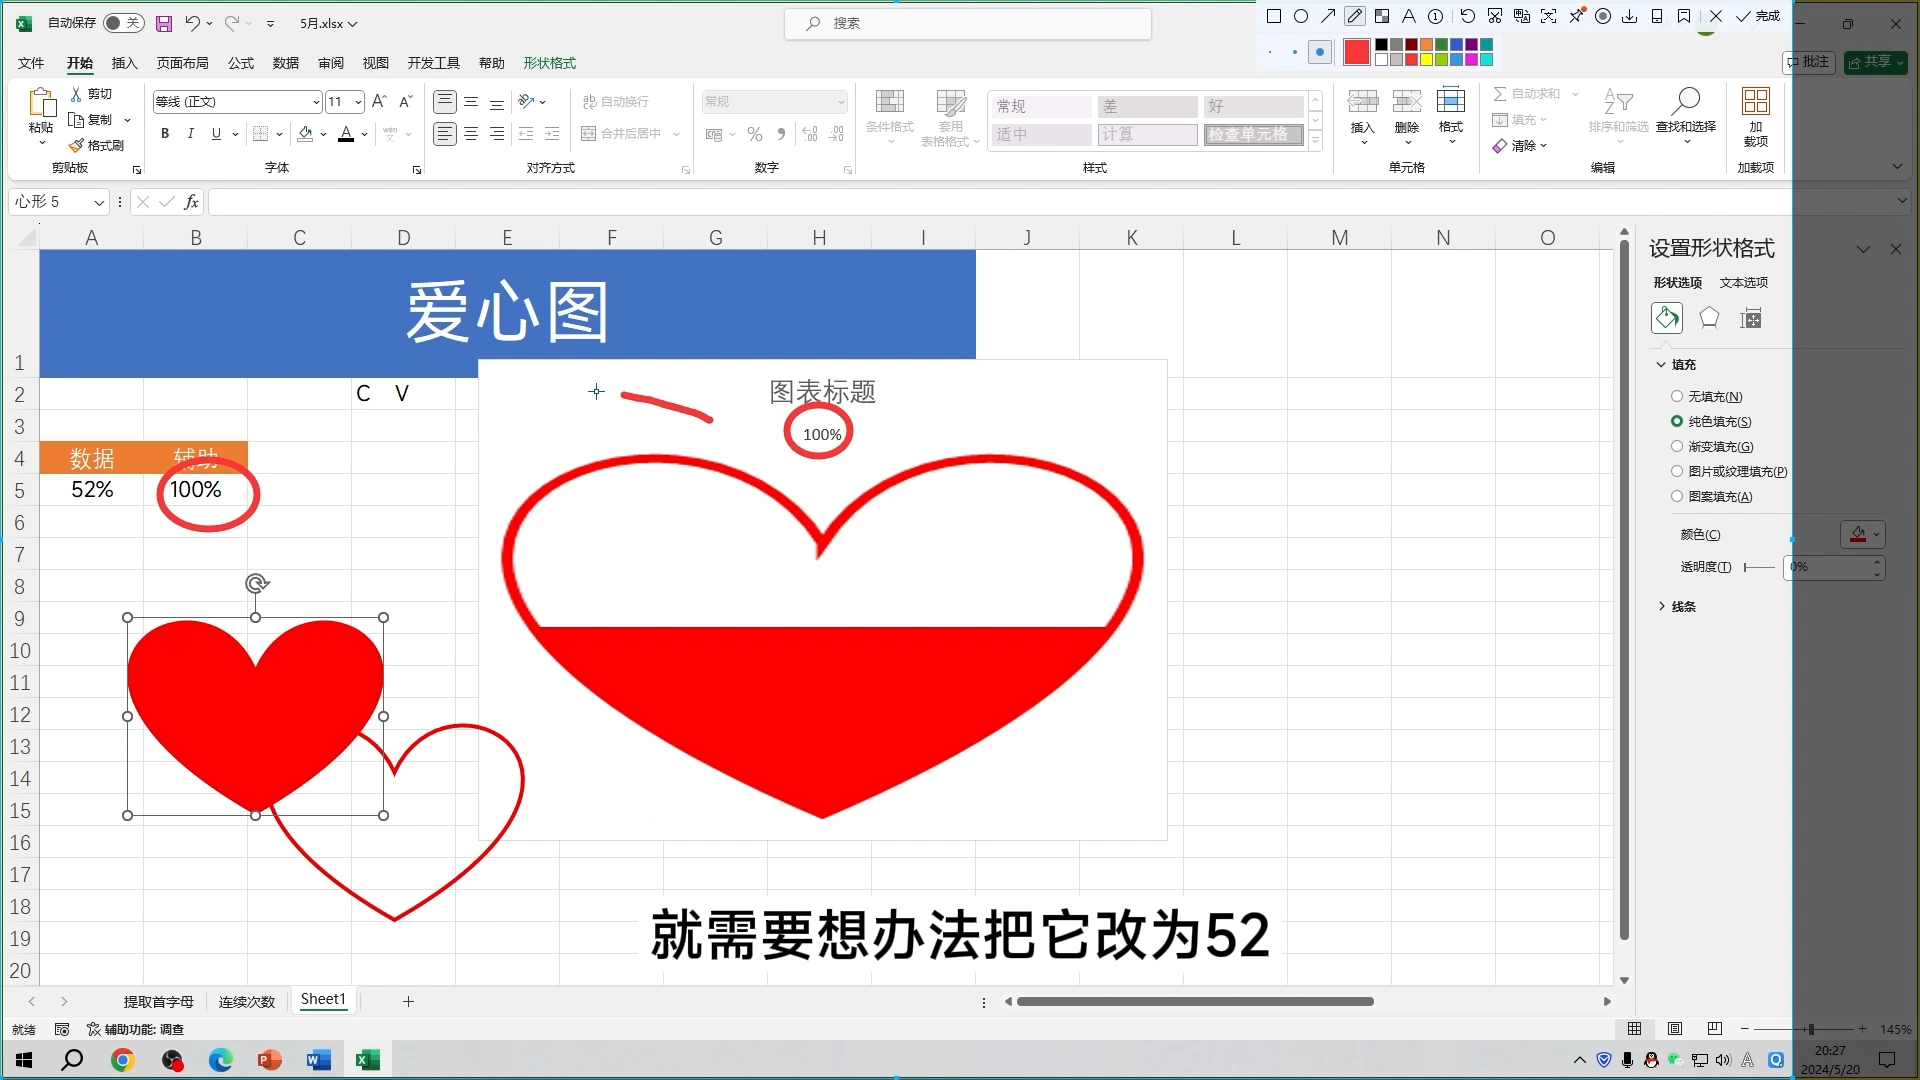Pick the yellow color swatch
This screenshot has width=1920, height=1080.
1427,60
